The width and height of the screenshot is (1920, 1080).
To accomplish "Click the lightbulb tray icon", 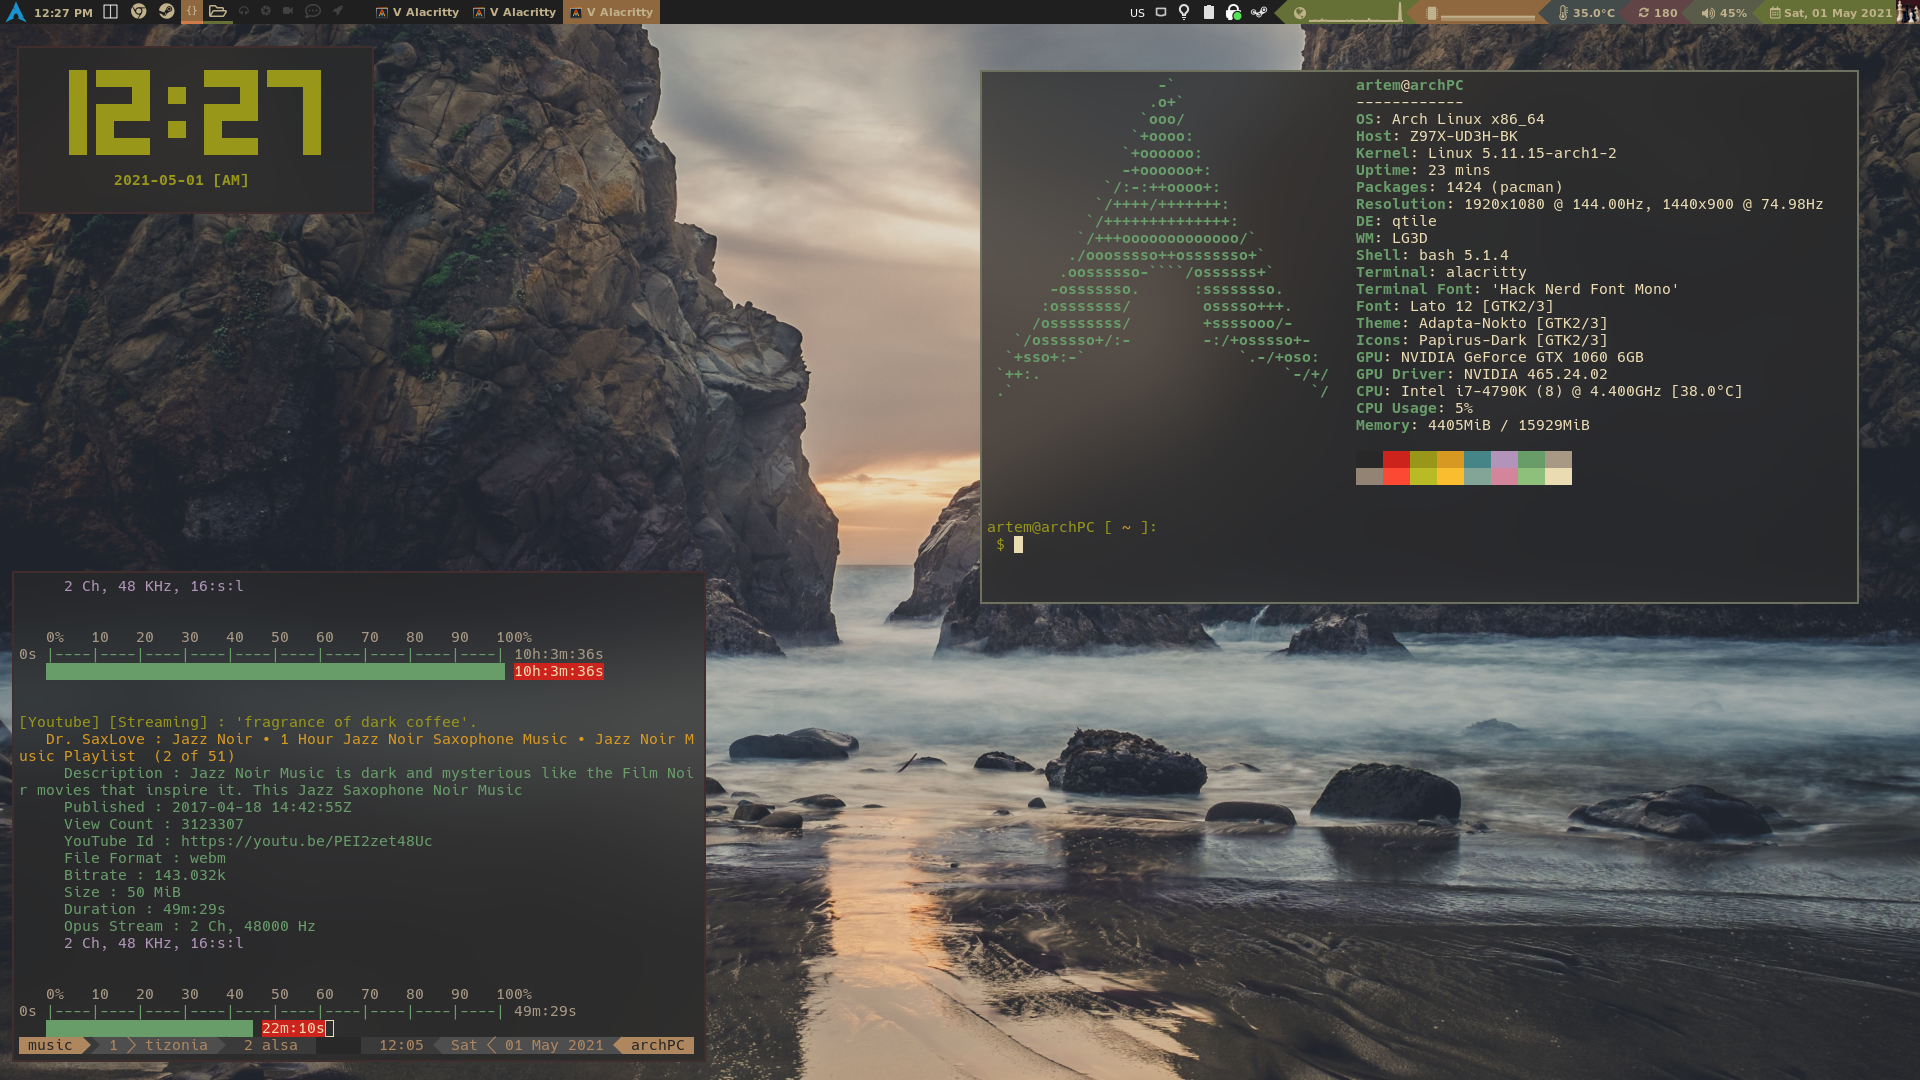I will click(1184, 13).
